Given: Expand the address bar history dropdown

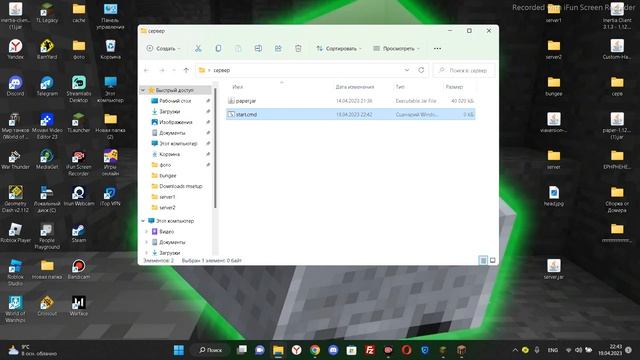Looking at the screenshot, I should tap(407, 70).
